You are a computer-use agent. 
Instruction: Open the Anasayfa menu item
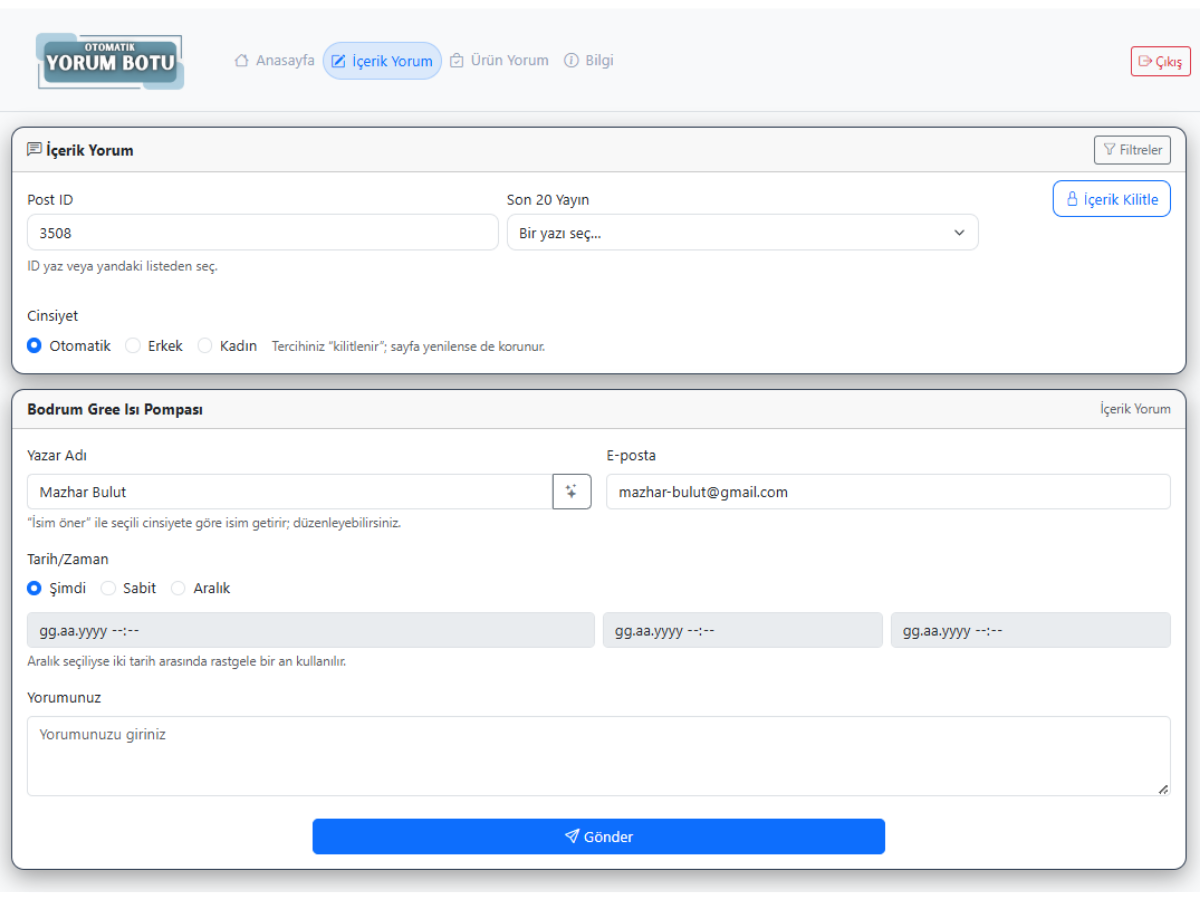point(274,61)
